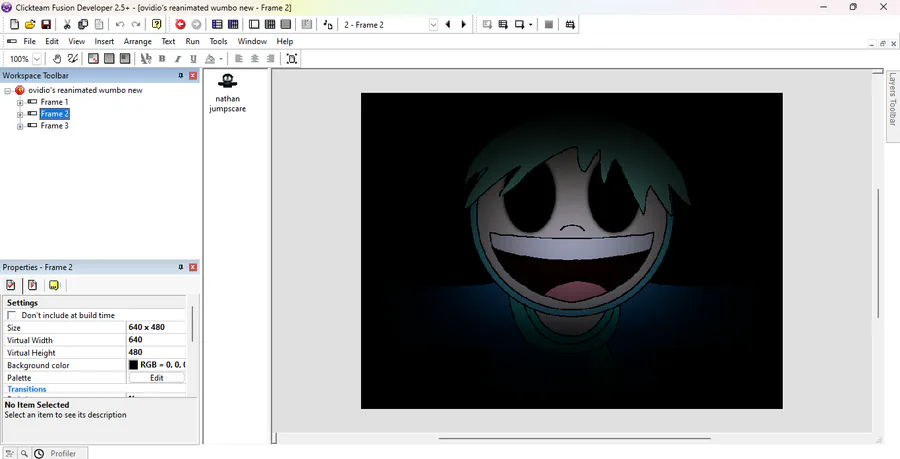Collapse the 'ovidio's reanimated wumbo new' root node

[7, 91]
